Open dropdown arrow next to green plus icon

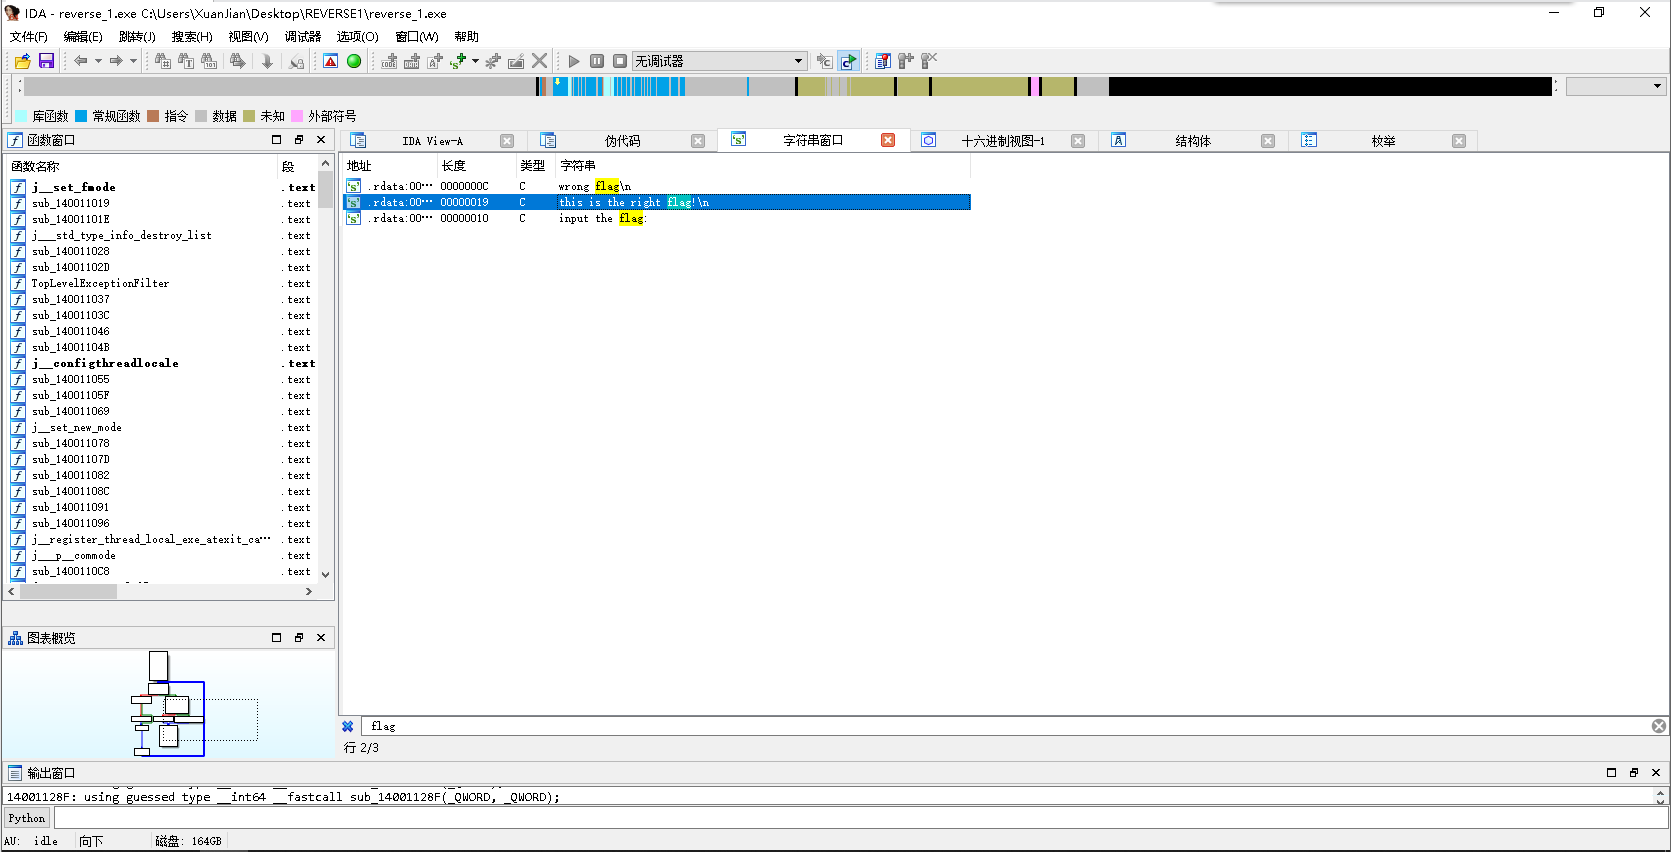point(475,61)
